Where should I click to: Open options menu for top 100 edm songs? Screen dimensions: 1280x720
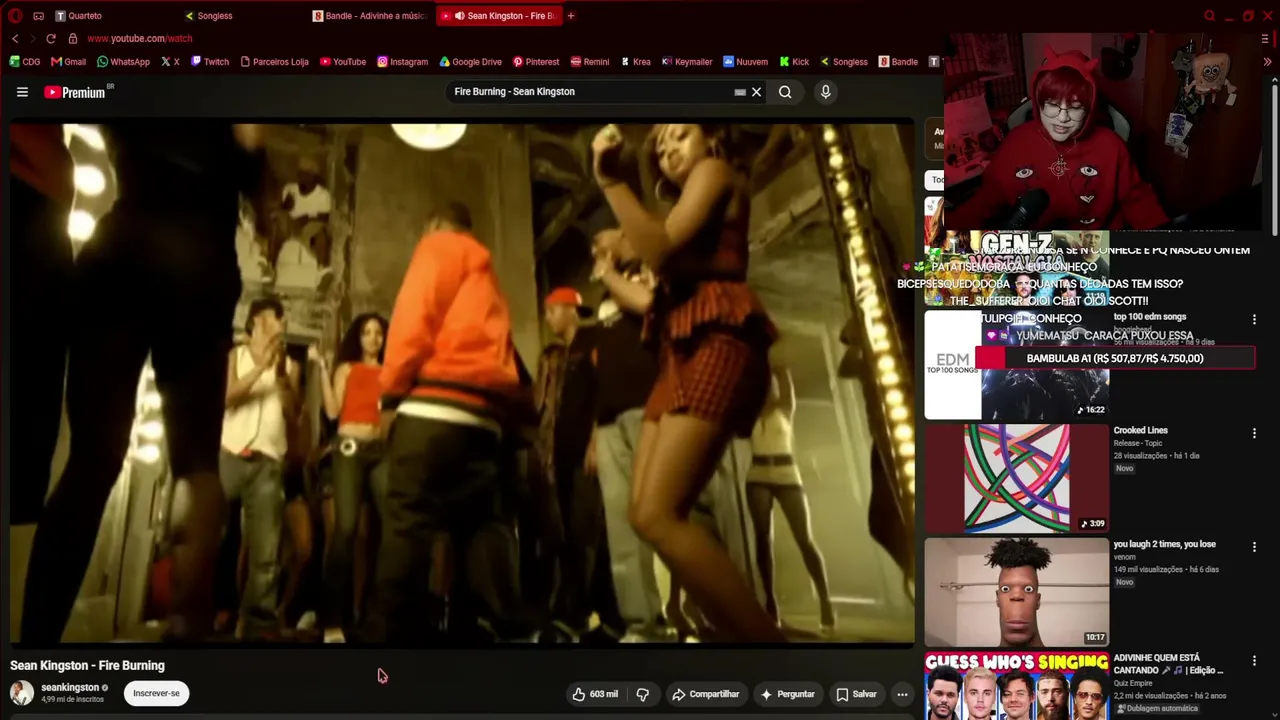(1254, 319)
